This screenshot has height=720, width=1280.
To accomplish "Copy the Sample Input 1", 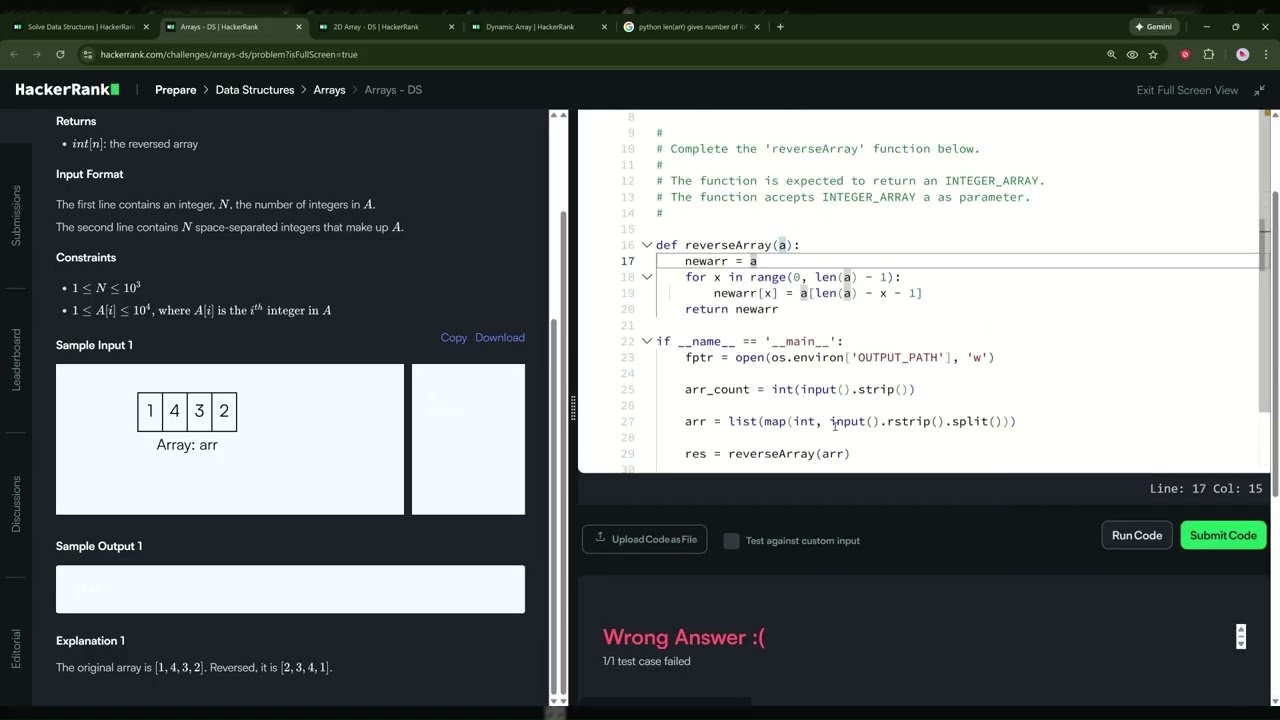I will [454, 338].
